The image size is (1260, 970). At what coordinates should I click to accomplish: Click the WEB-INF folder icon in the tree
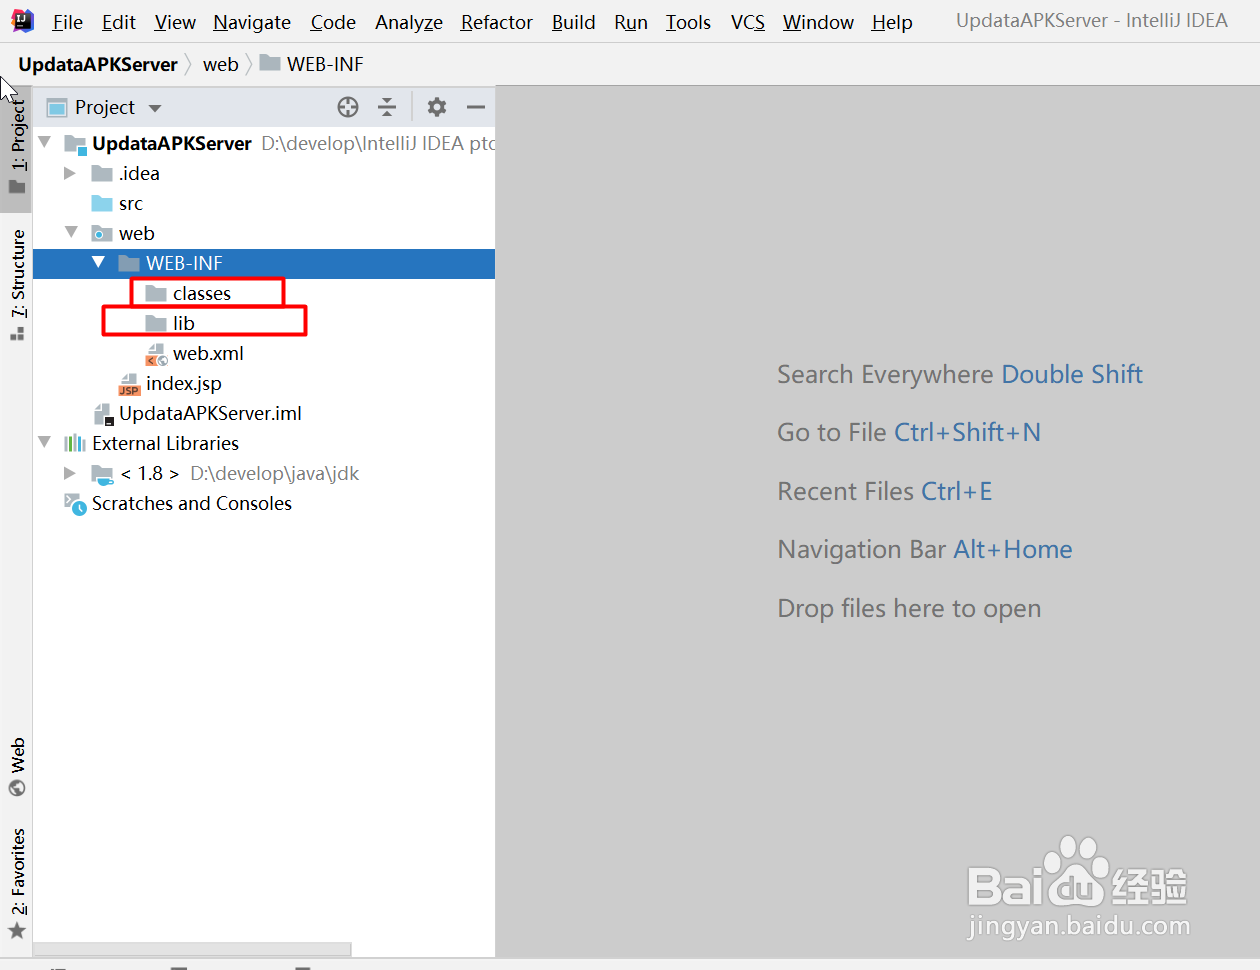coord(129,264)
